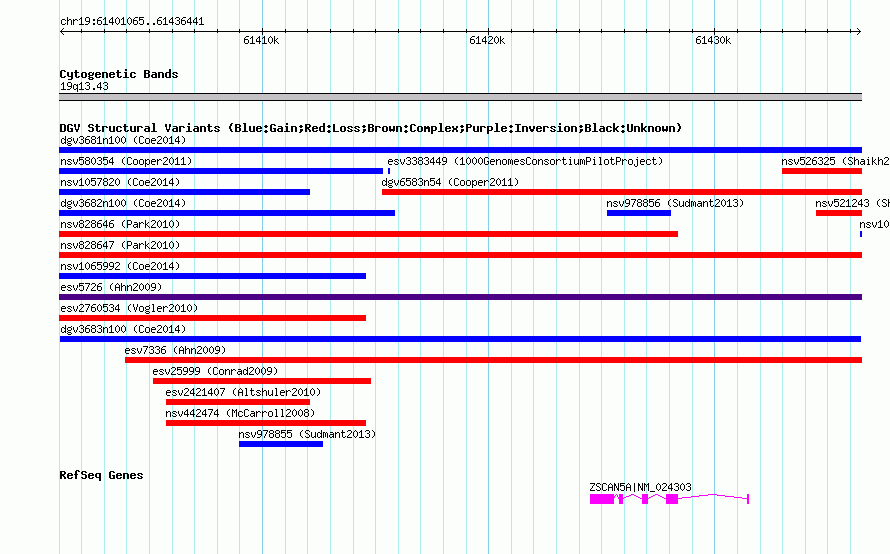890x554 pixels.
Task: Select the blue bar of dgv3682n100
Action: click(227, 213)
